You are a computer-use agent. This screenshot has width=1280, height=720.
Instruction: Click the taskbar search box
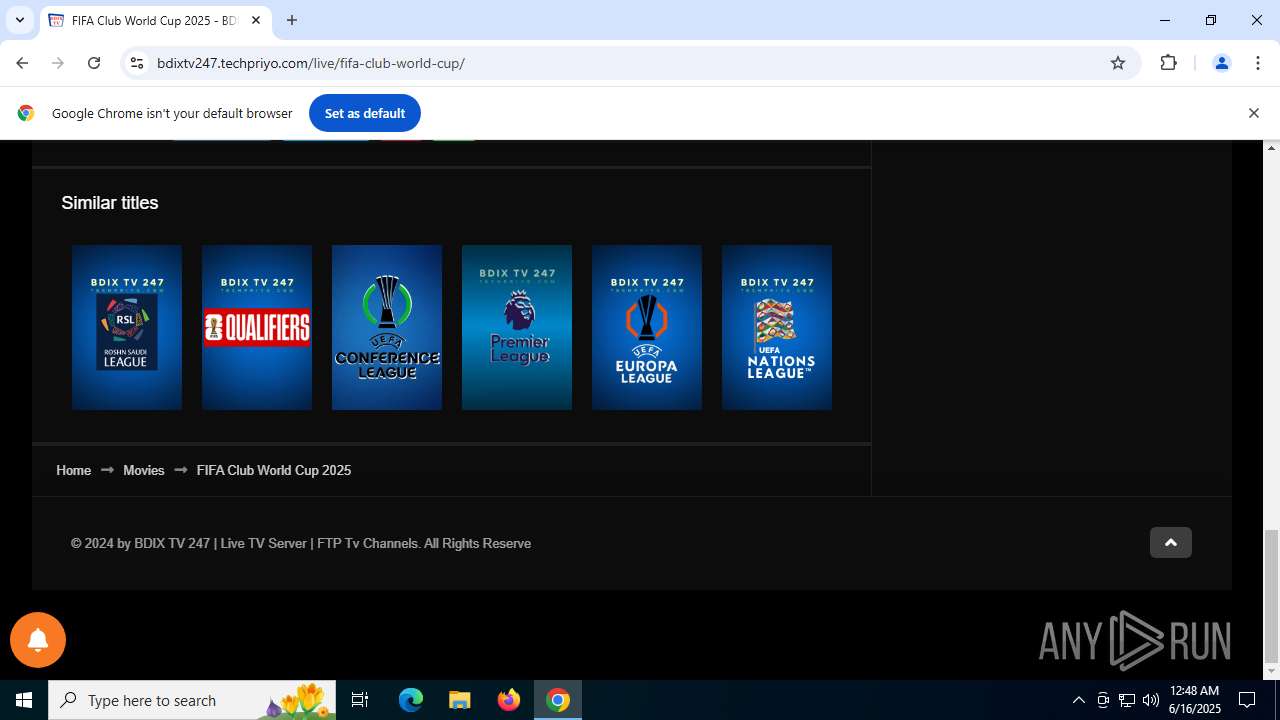192,700
